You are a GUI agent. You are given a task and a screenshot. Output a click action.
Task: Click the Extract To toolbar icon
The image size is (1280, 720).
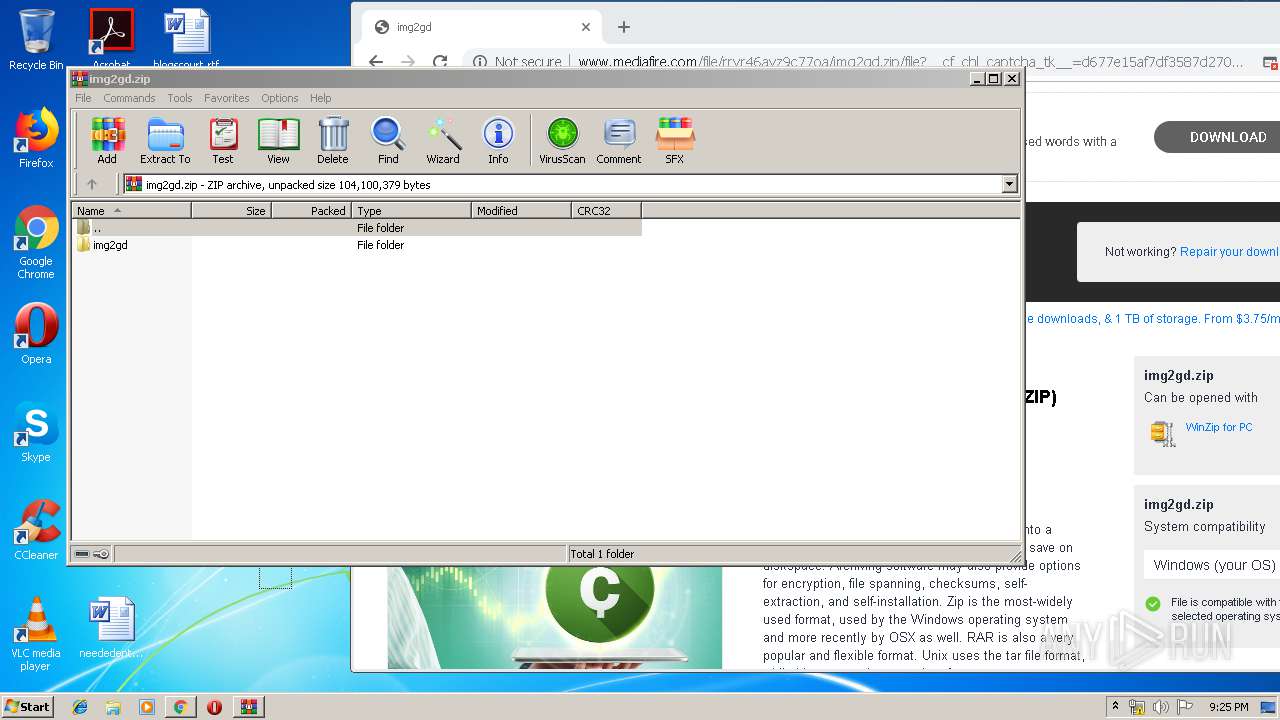click(x=165, y=141)
